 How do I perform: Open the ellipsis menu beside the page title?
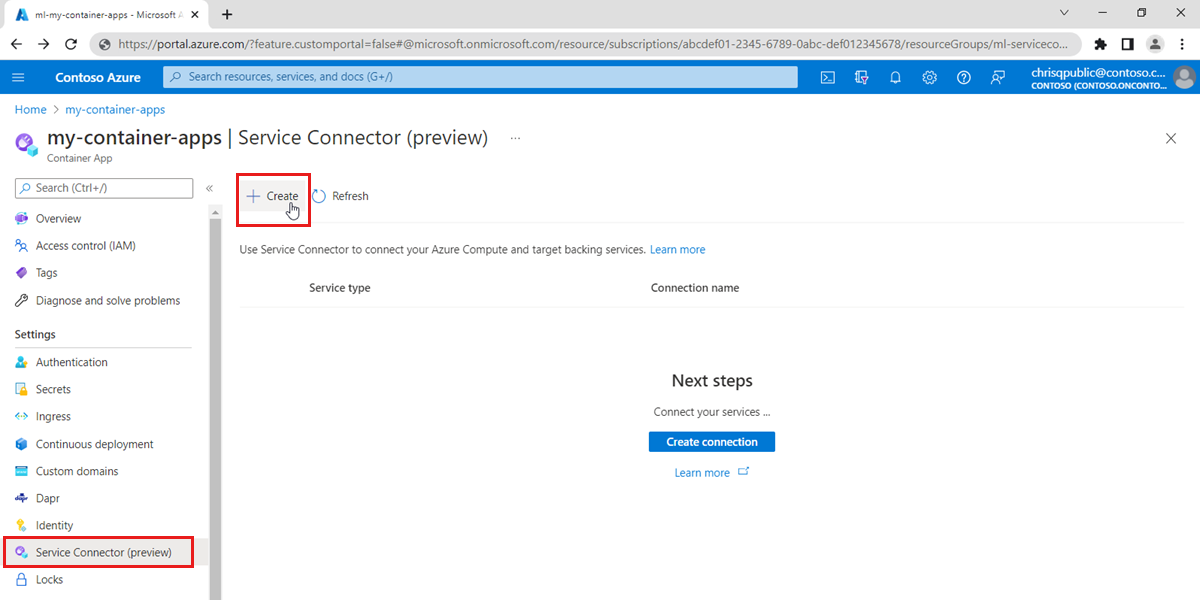[x=515, y=138]
